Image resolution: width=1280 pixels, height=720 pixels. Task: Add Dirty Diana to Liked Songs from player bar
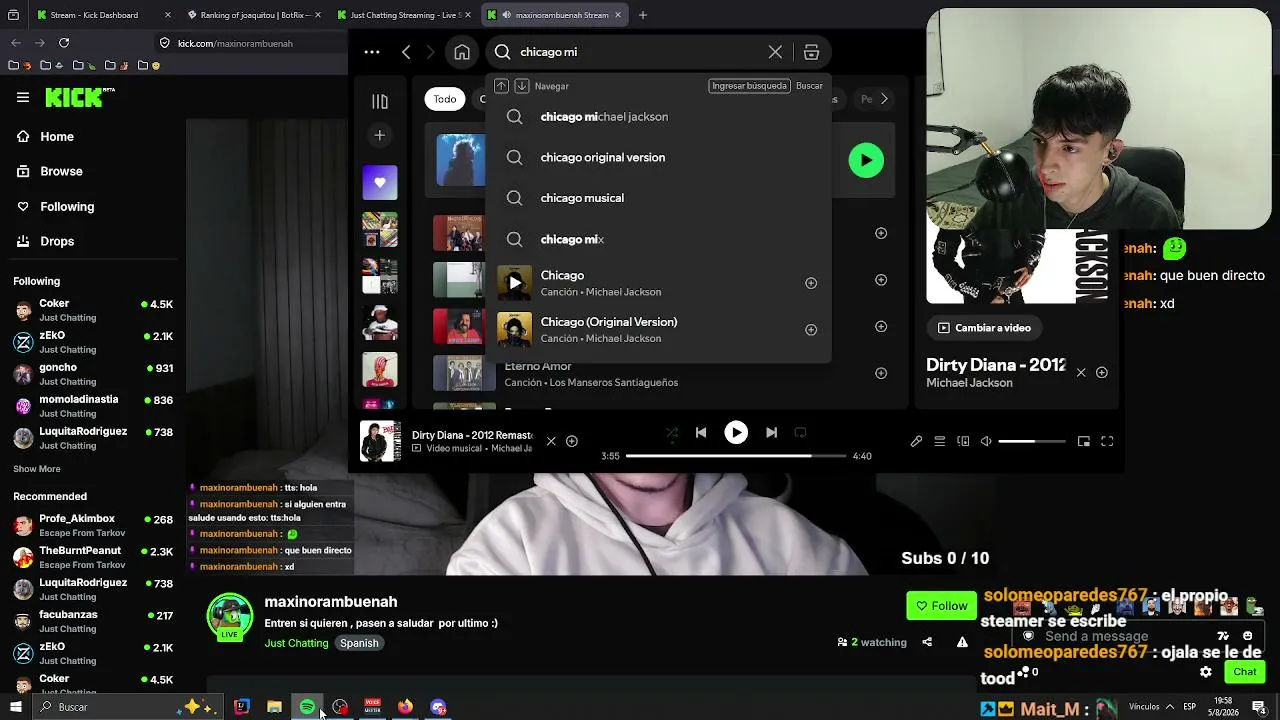pos(572,441)
